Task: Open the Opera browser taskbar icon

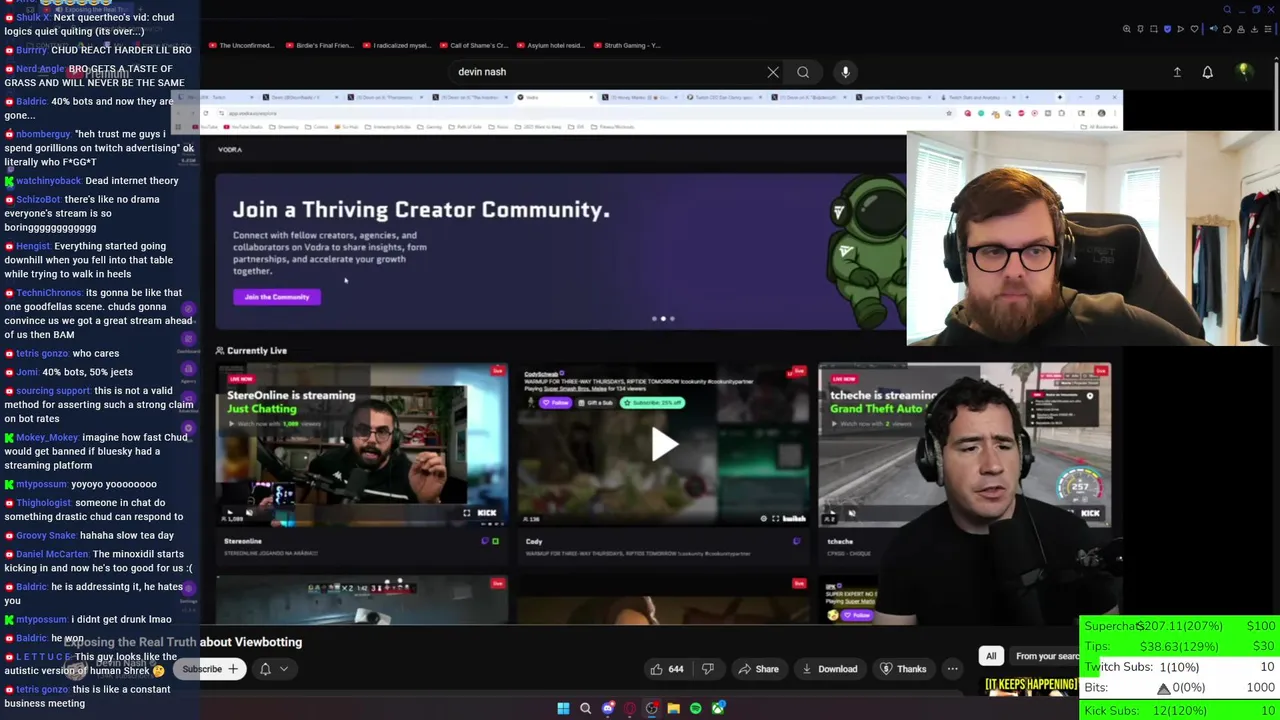Action: pos(629,708)
